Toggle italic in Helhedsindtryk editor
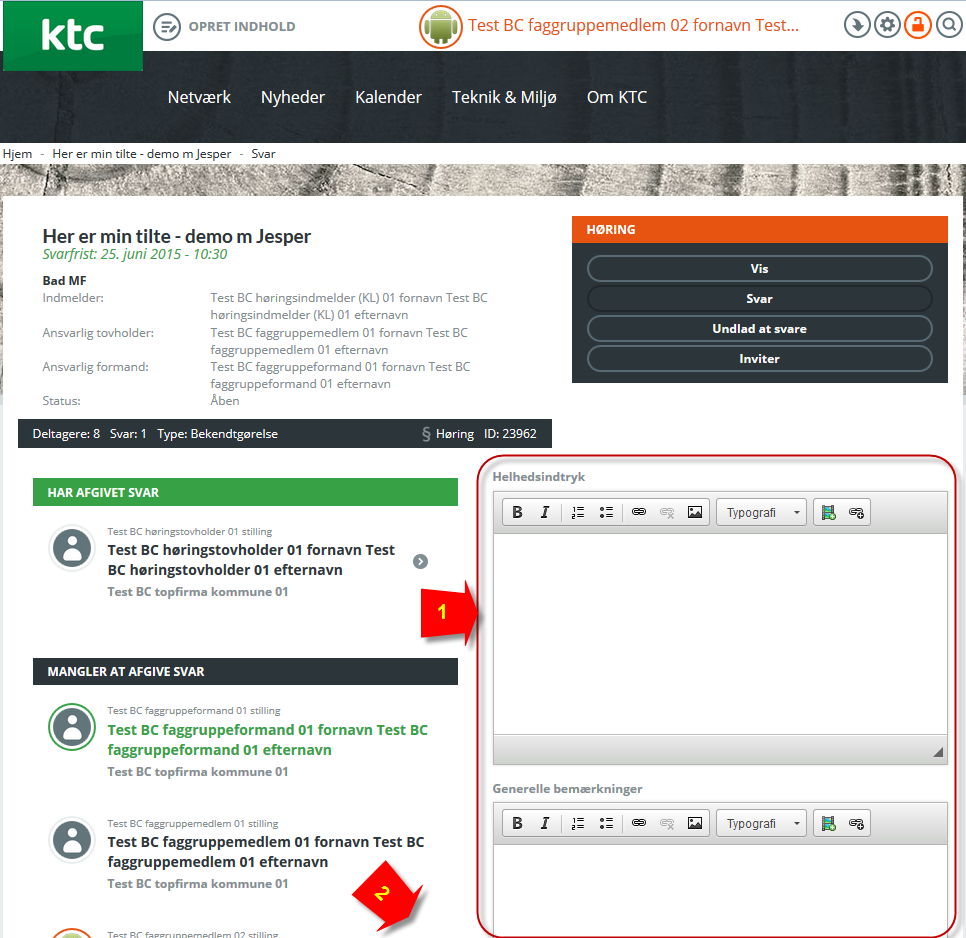Image resolution: width=966 pixels, height=938 pixels. [545, 512]
